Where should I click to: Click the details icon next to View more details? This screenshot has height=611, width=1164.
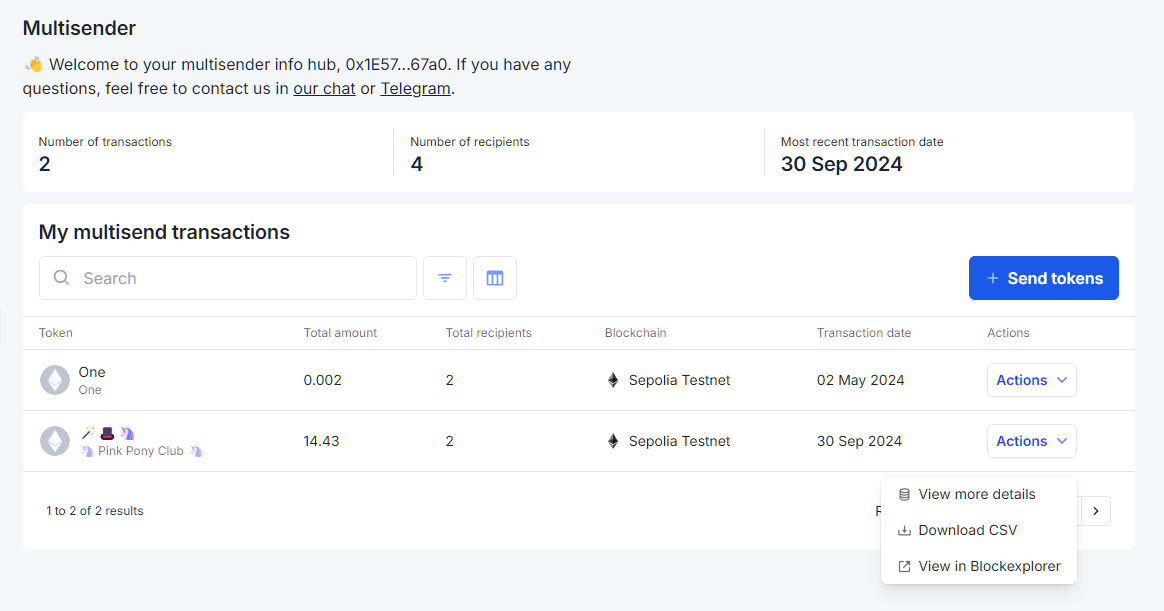pos(904,494)
